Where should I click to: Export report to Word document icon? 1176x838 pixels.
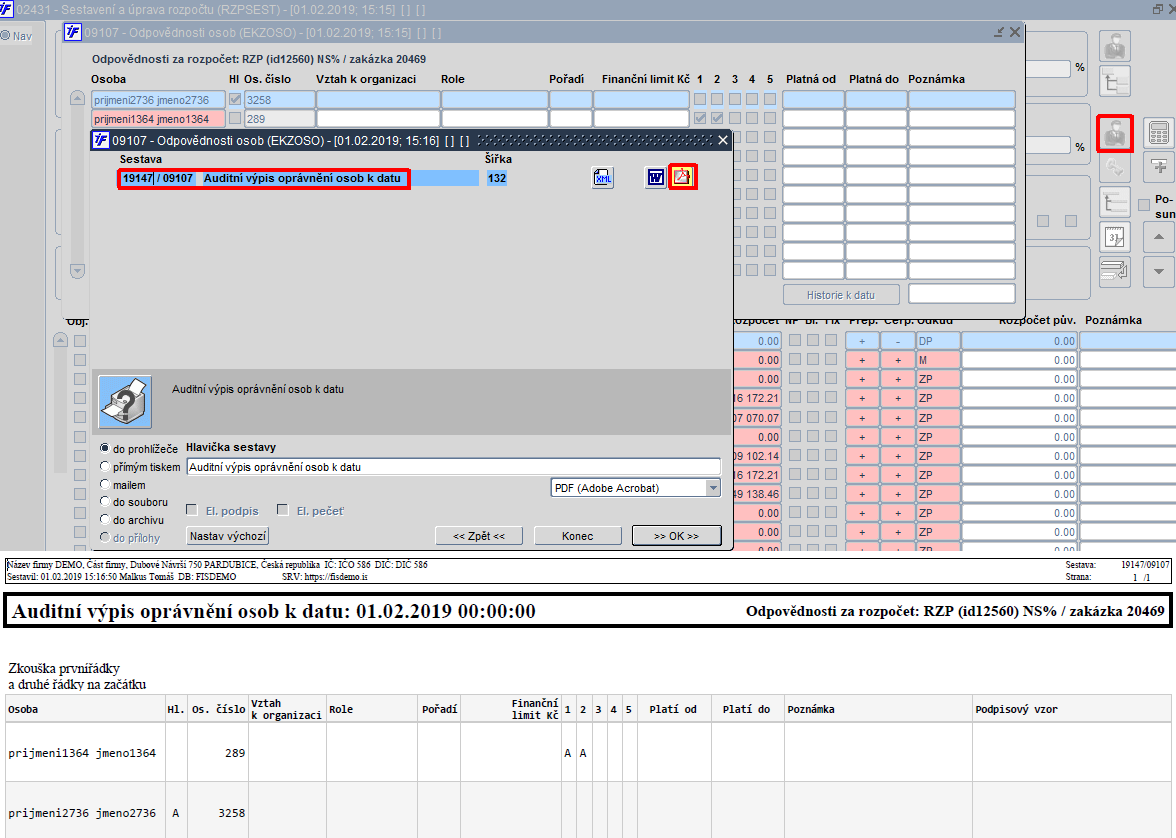[x=656, y=178]
